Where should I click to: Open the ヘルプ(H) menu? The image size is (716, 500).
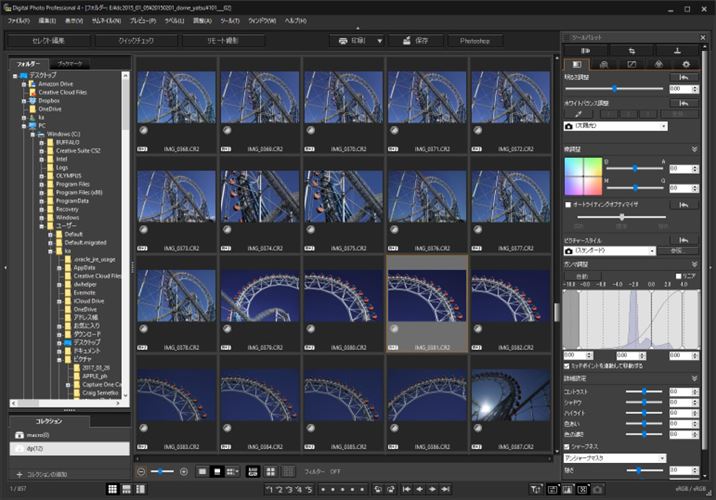click(x=295, y=21)
